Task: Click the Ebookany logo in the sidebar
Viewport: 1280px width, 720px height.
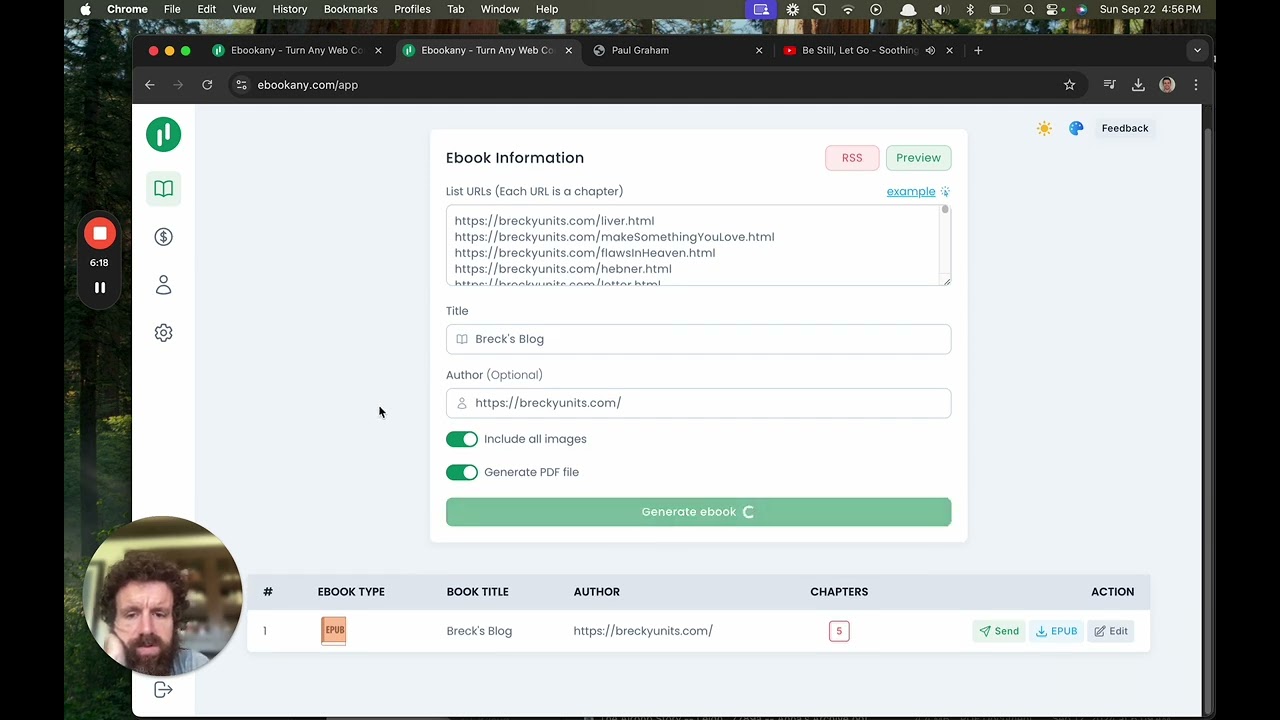Action: point(163,134)
